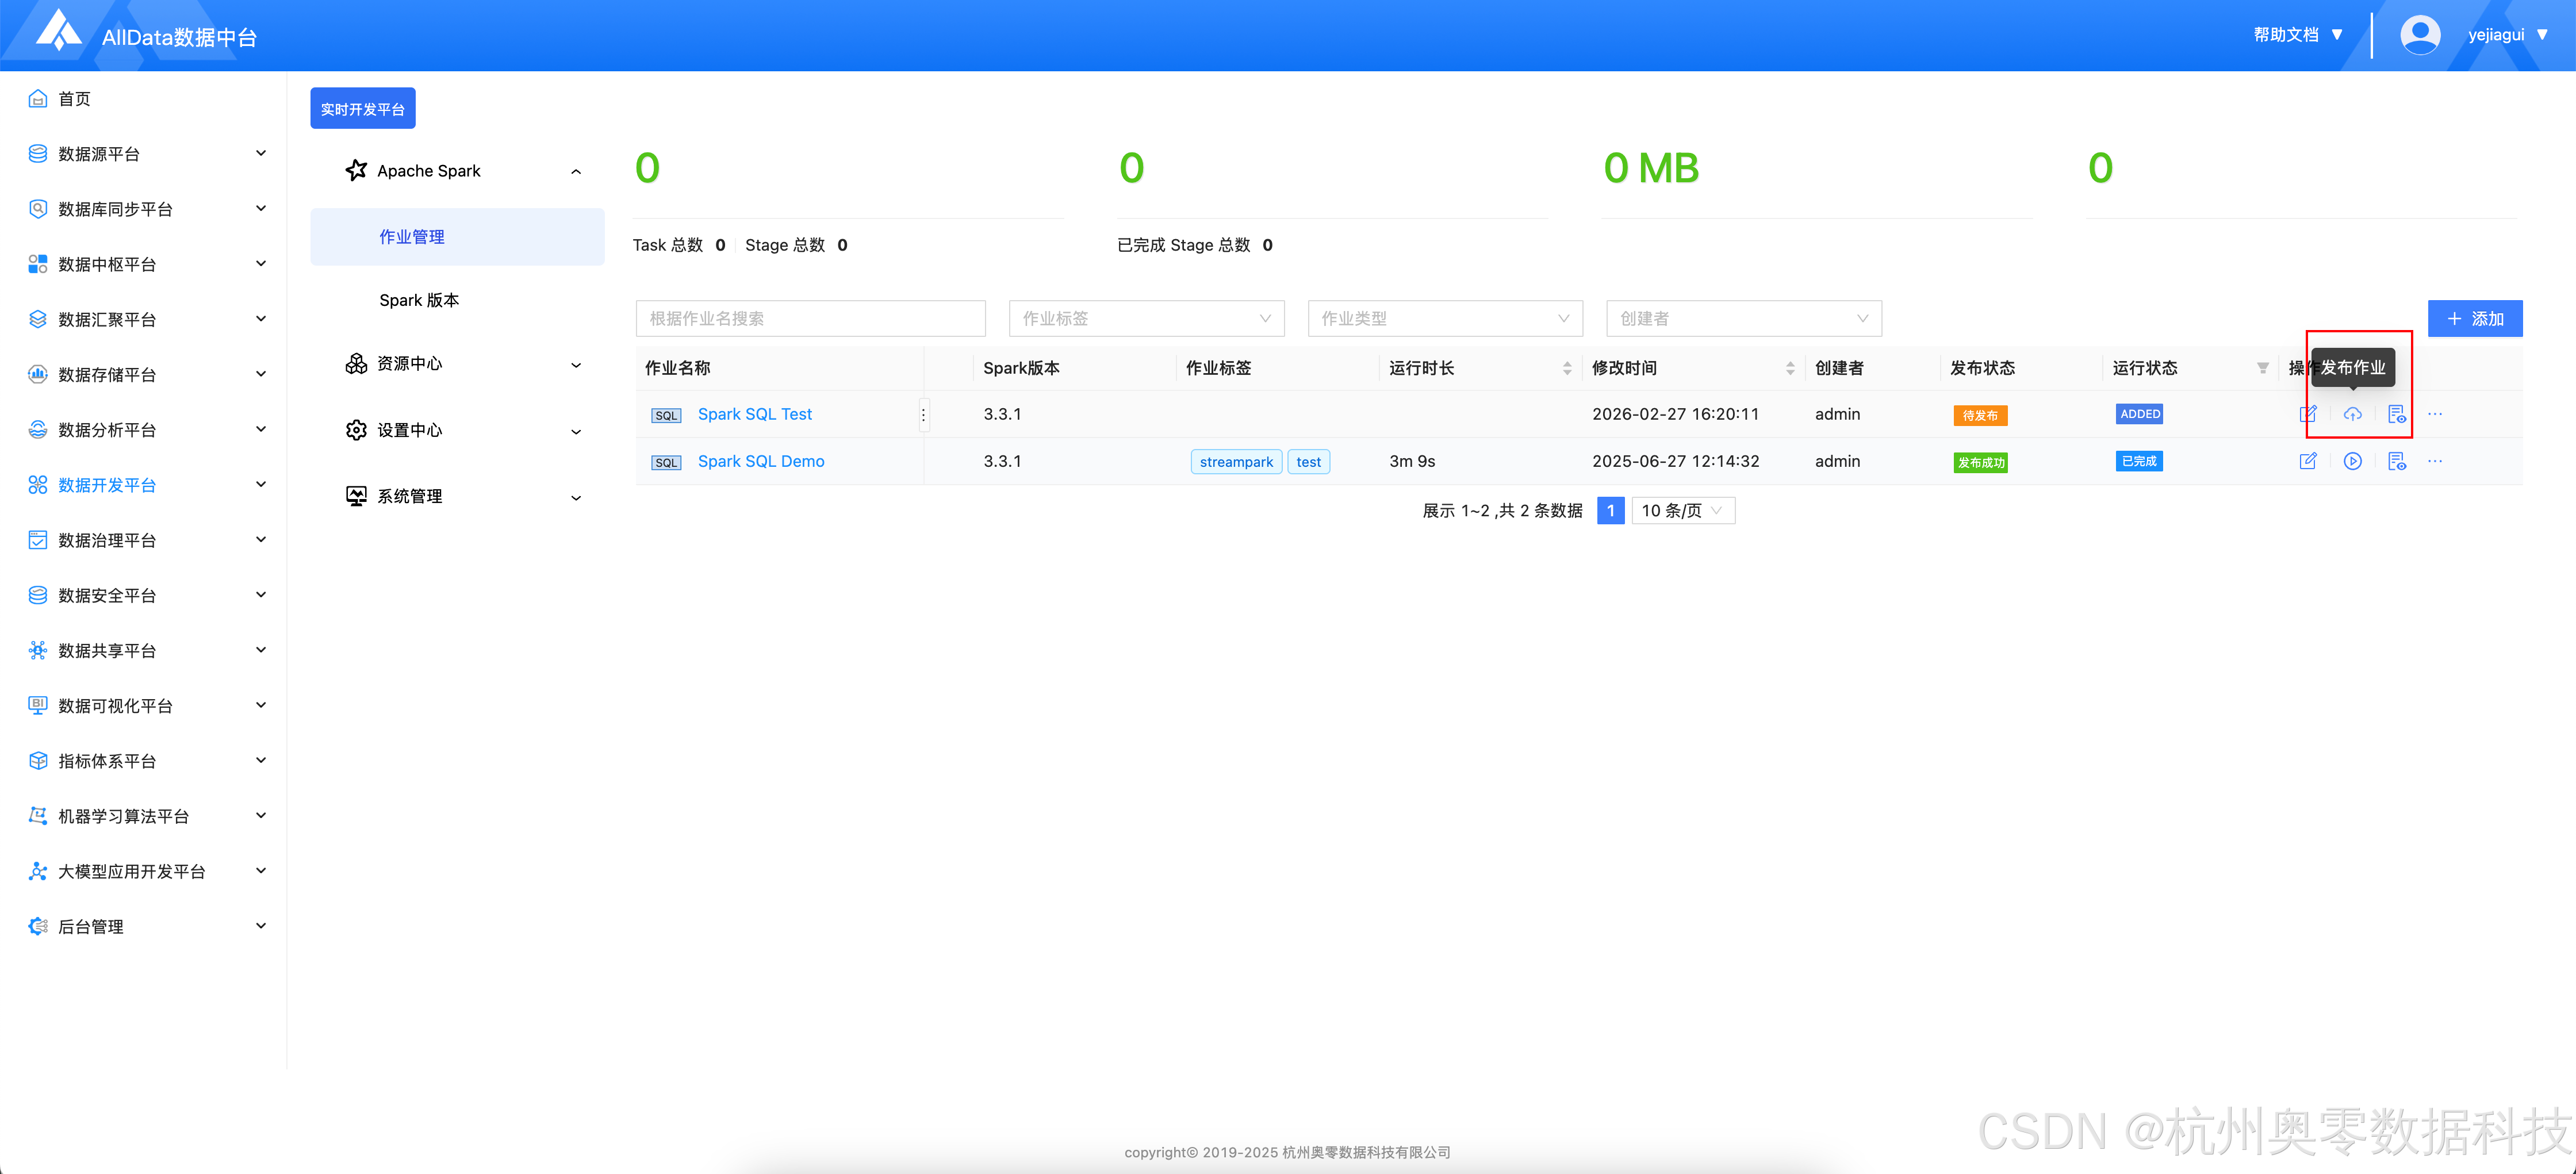2576x1174 pixels.
Task: Sort table by 修改时间 column
Action: pyautogui.click(x=1790, y=368)
